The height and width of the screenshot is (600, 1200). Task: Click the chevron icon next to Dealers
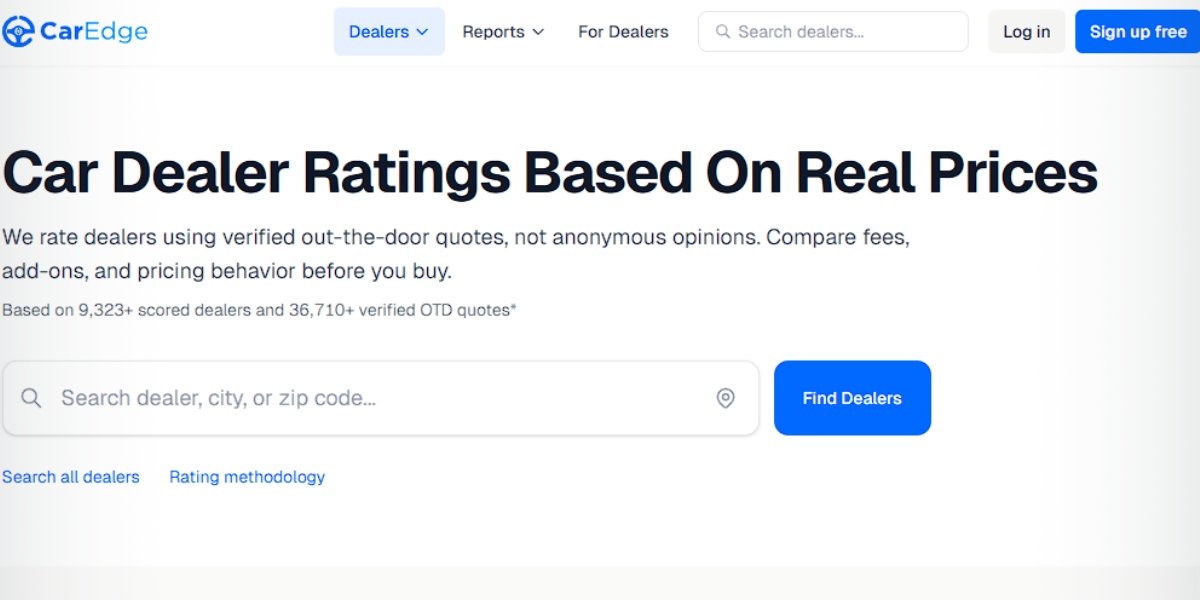click(x=424, y=31)
